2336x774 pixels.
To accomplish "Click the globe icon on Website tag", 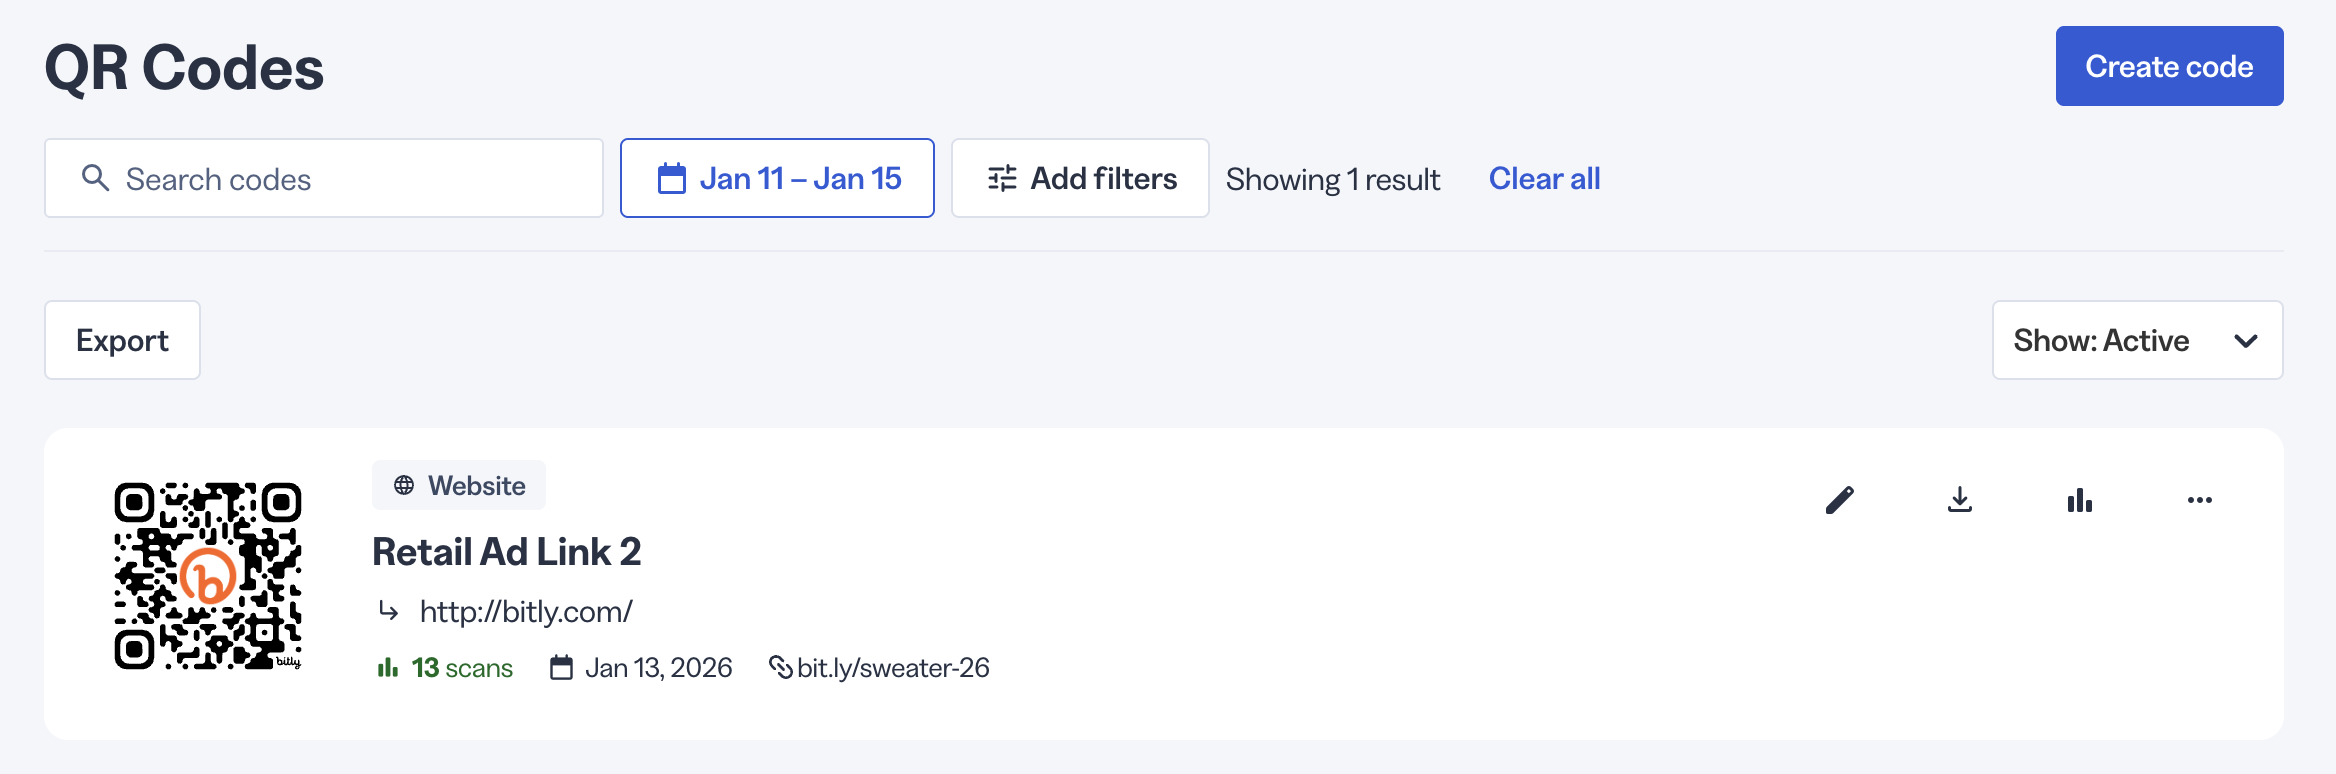I will coord(404,486).
